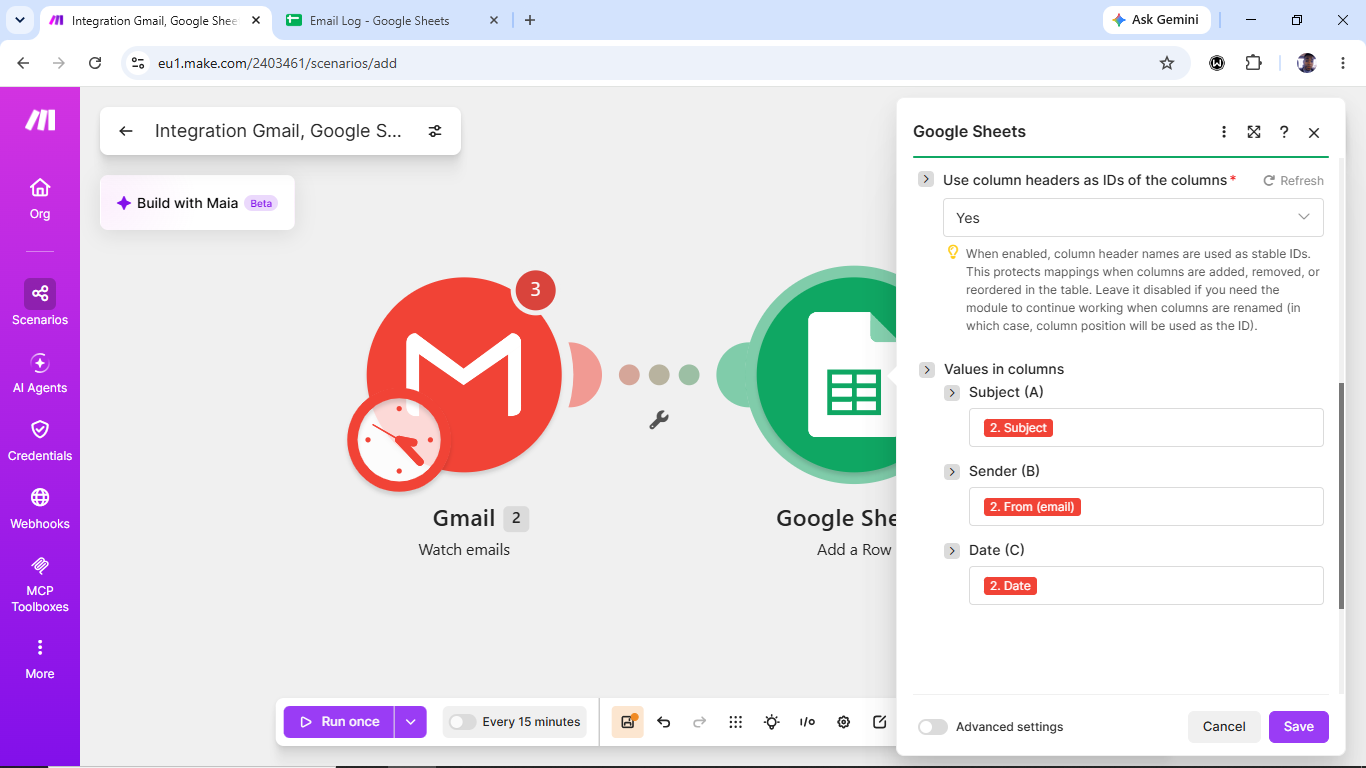
Task: Reload the page in Chrome
Action: click(x=95, y=63)
